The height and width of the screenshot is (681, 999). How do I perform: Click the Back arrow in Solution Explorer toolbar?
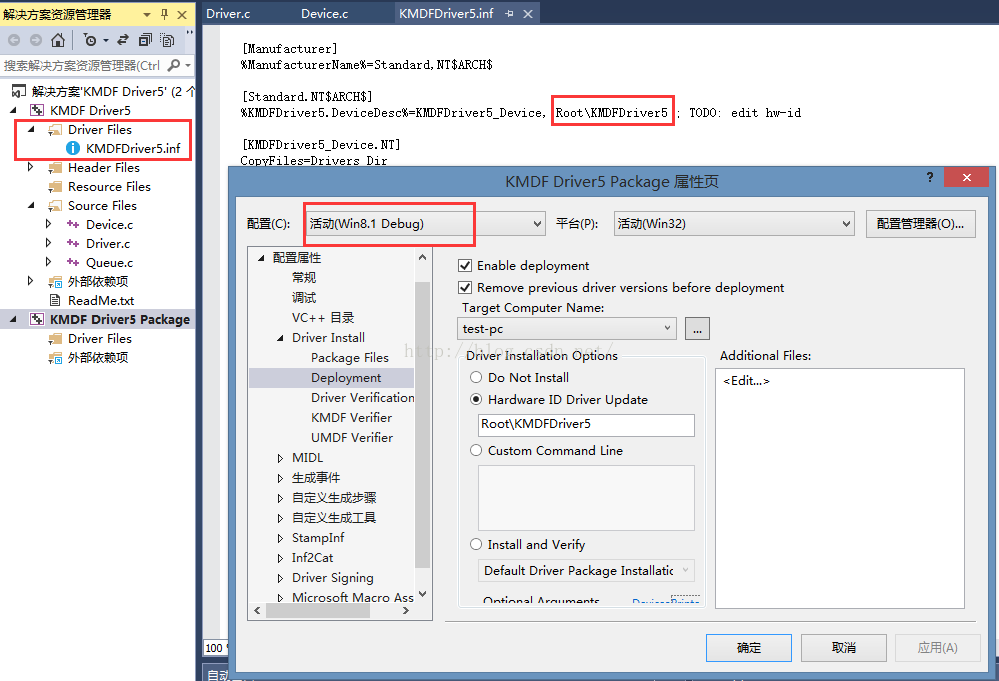[14, 40]
